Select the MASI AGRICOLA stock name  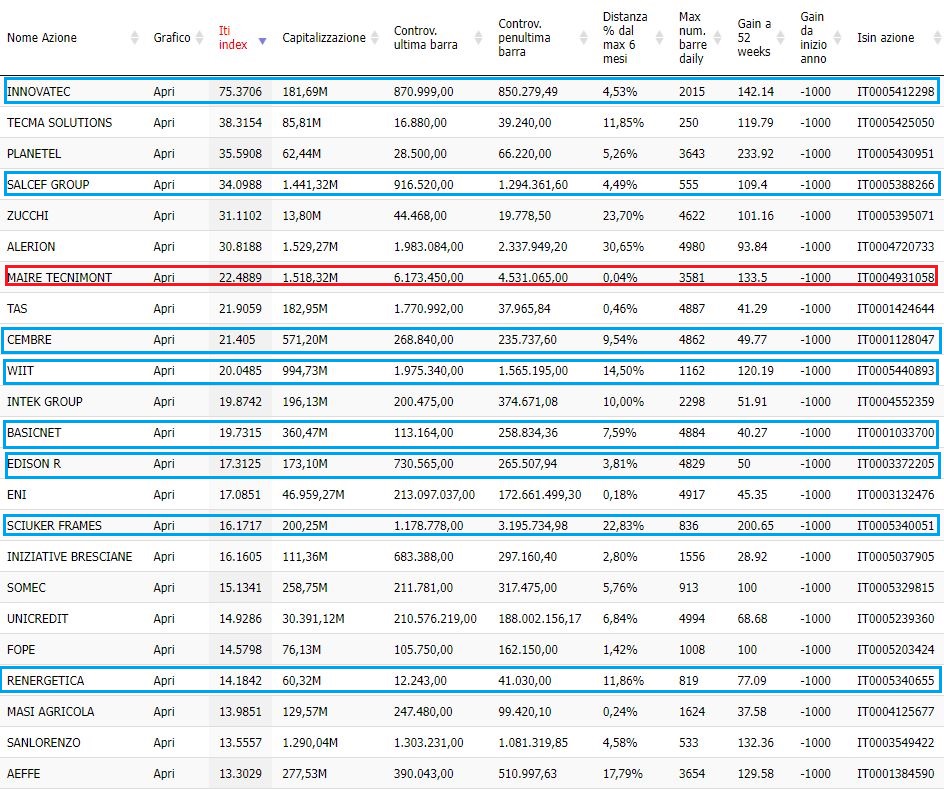[x=51, y=711]
